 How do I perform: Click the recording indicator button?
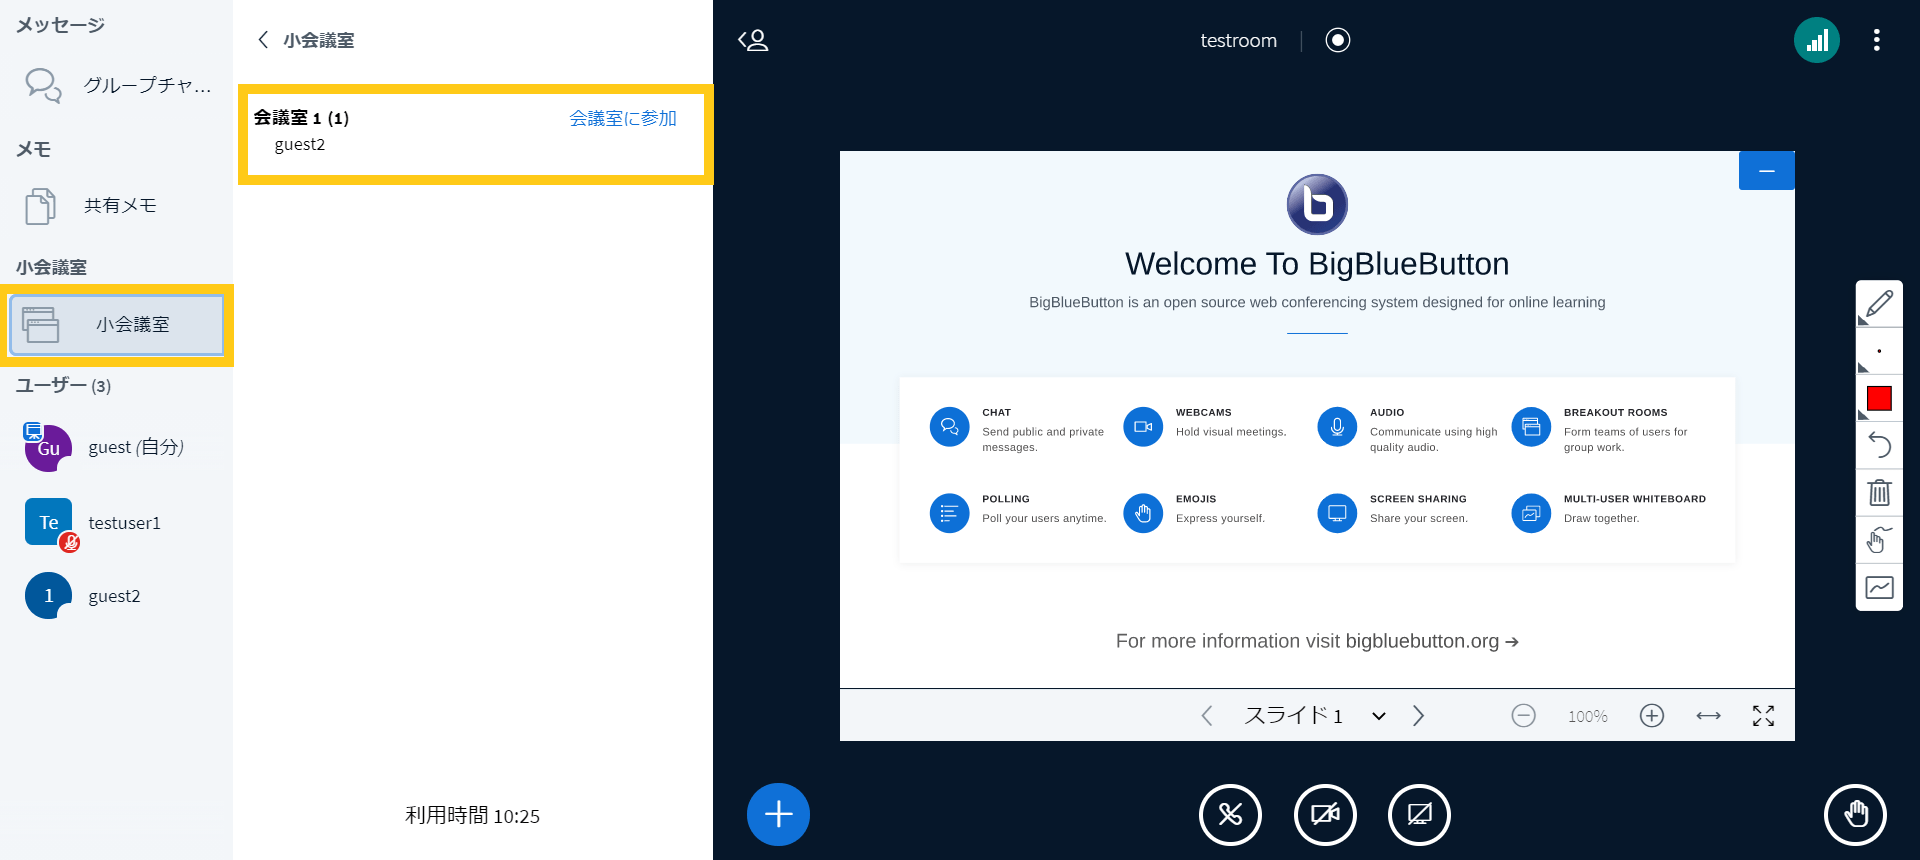click(1338, 40)
